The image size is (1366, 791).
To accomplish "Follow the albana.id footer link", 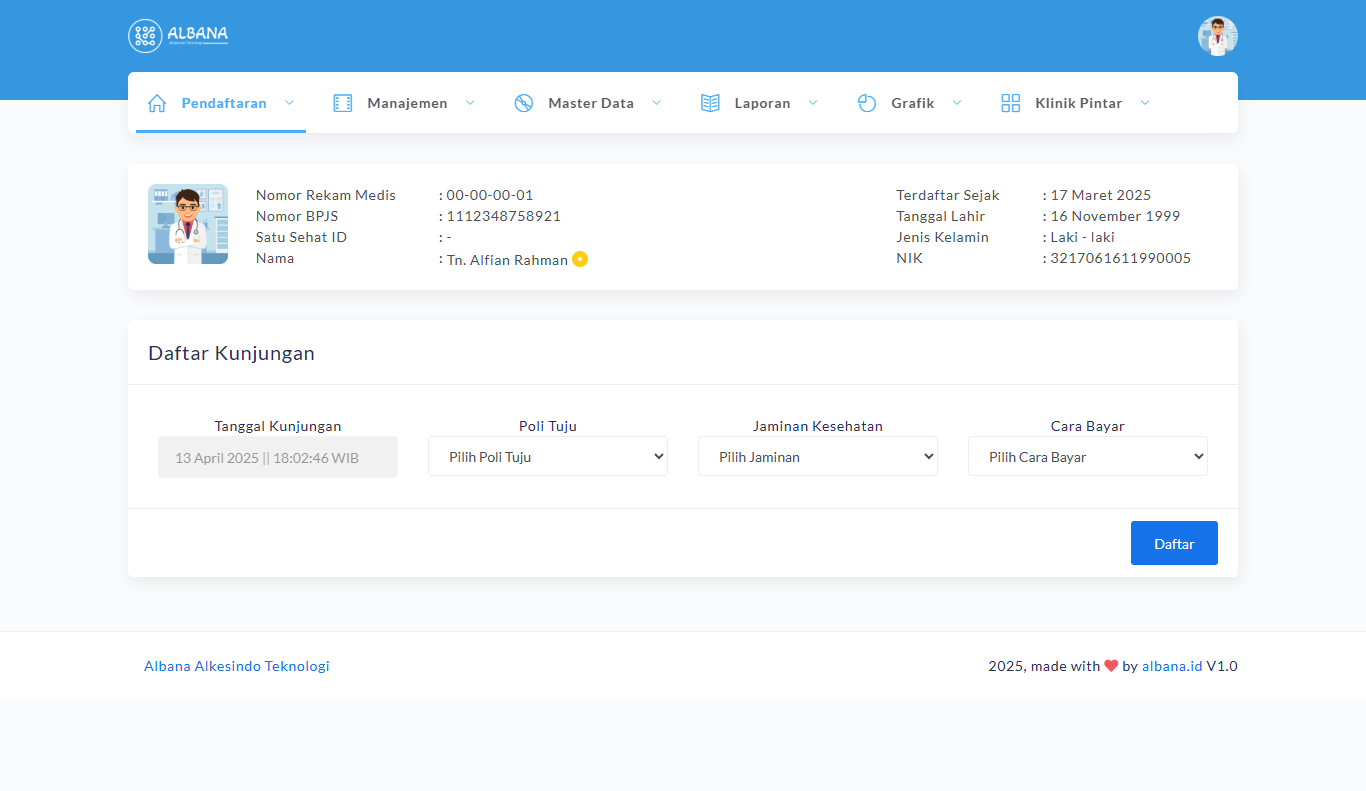I will [1172, 666].
